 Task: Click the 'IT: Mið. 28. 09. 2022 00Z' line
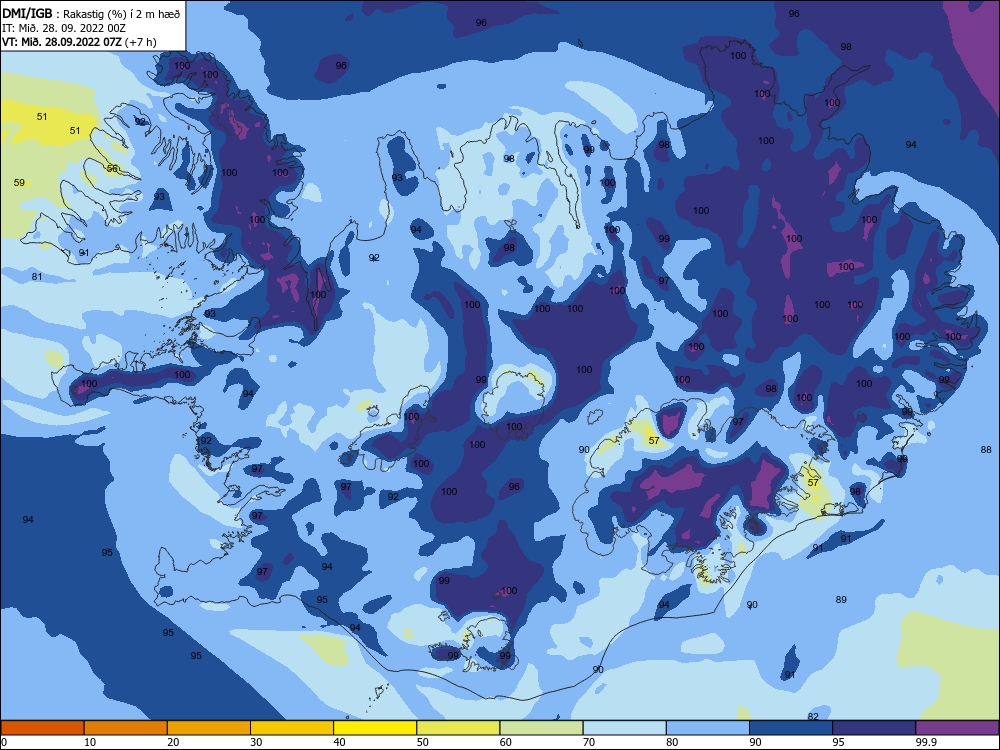click(64, 28)
